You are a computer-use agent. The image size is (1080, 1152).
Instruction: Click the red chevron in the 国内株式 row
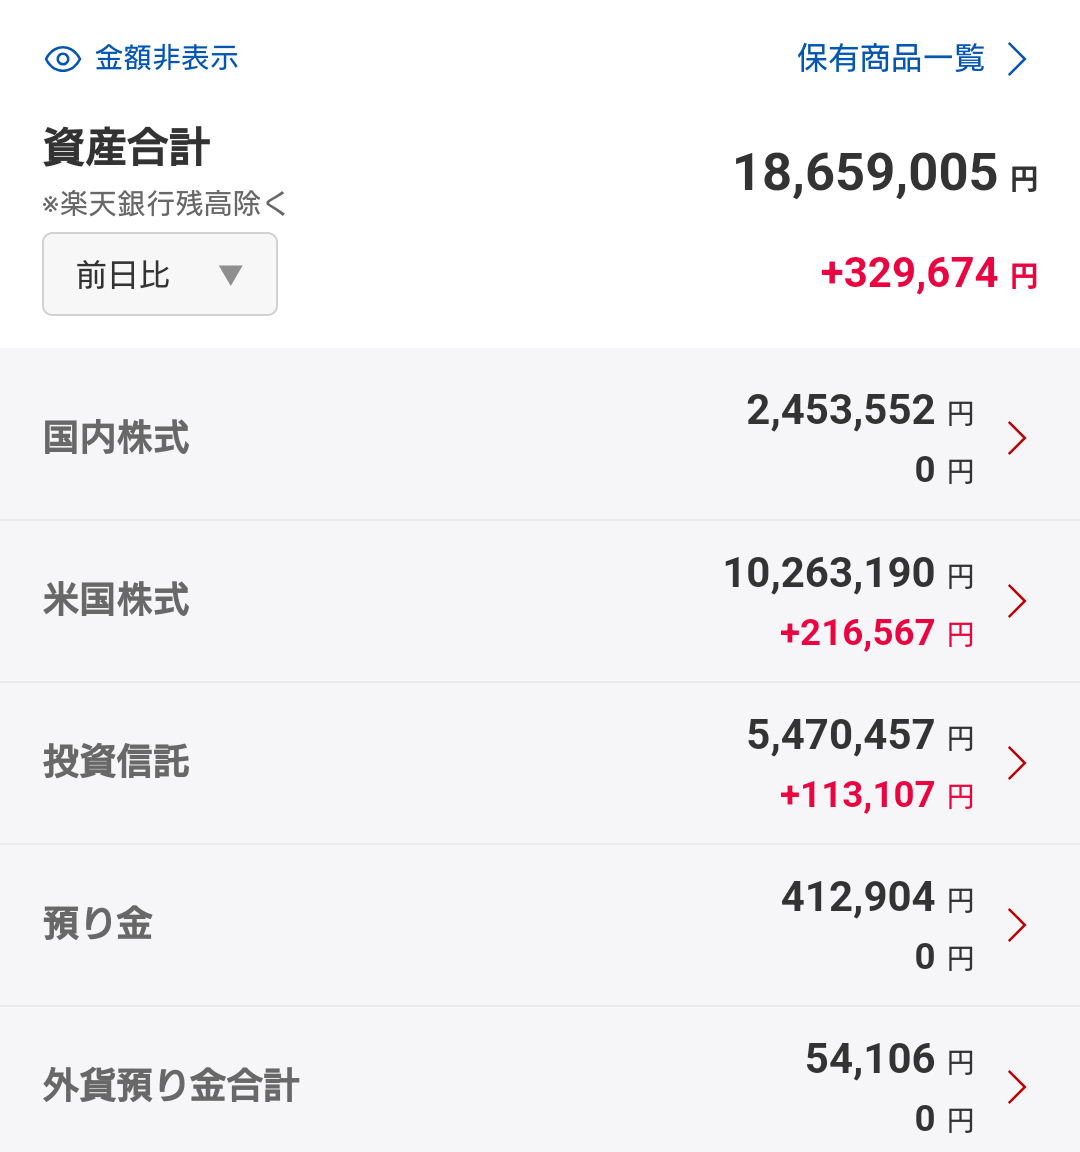click(x=1017, y=438)
